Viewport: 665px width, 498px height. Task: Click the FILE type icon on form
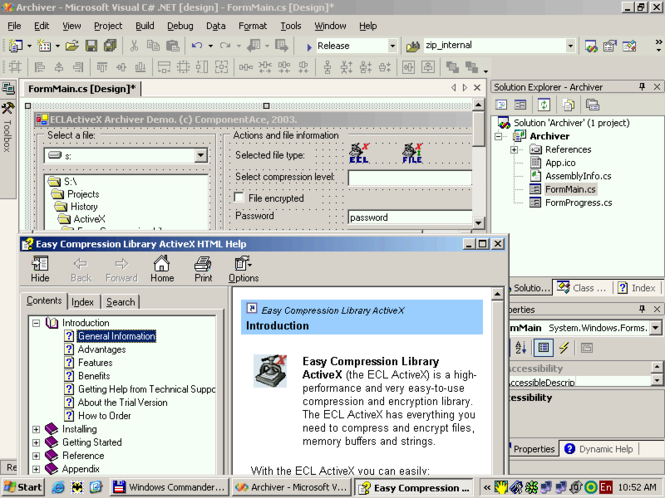(x=412, y=154)
